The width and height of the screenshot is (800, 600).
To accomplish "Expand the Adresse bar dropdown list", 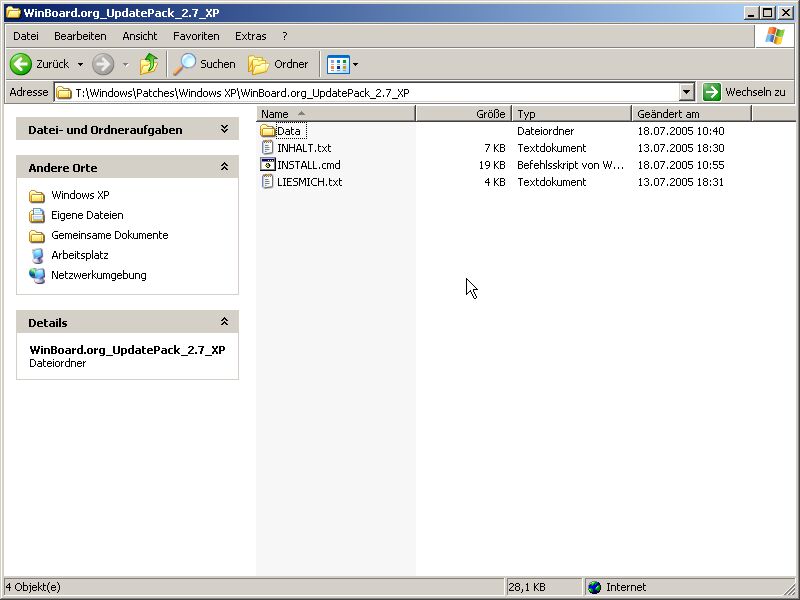I will 687,92.
